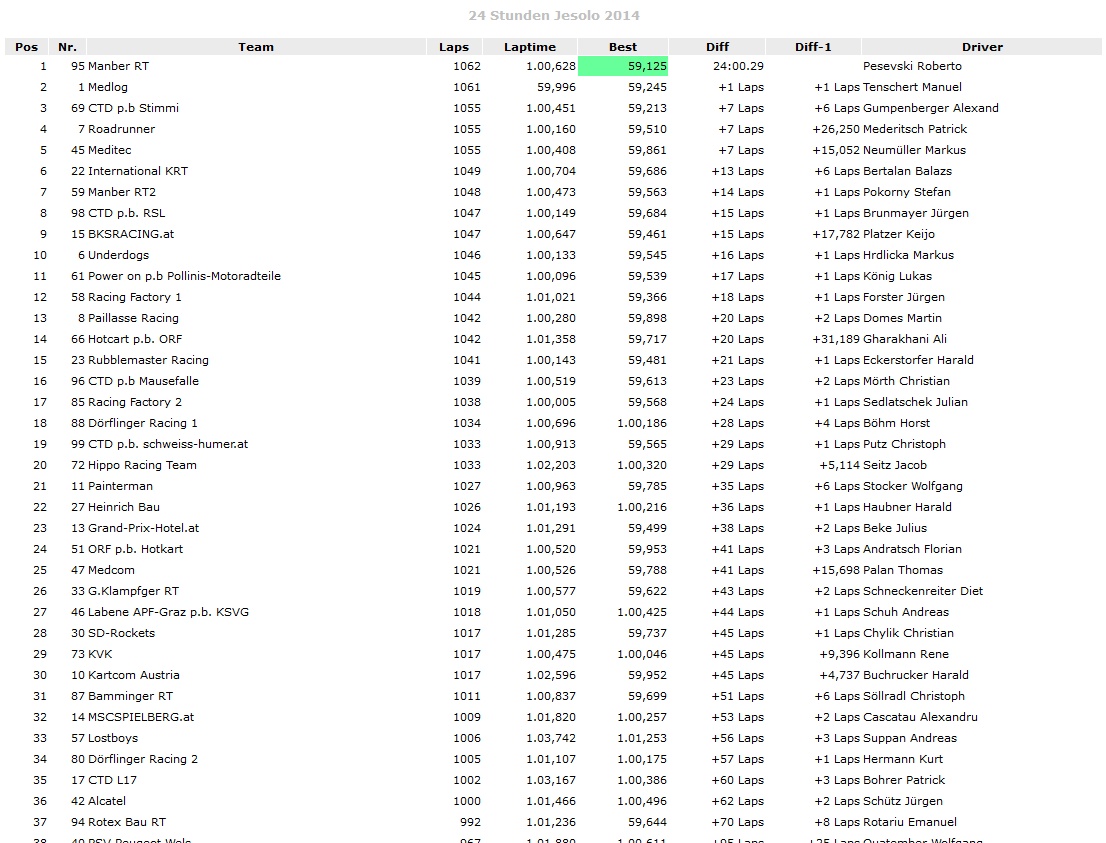This screenshot has height=843, width=1106.
Task: Select the Hippo Racing Team entry
Action: pos(142,465)
